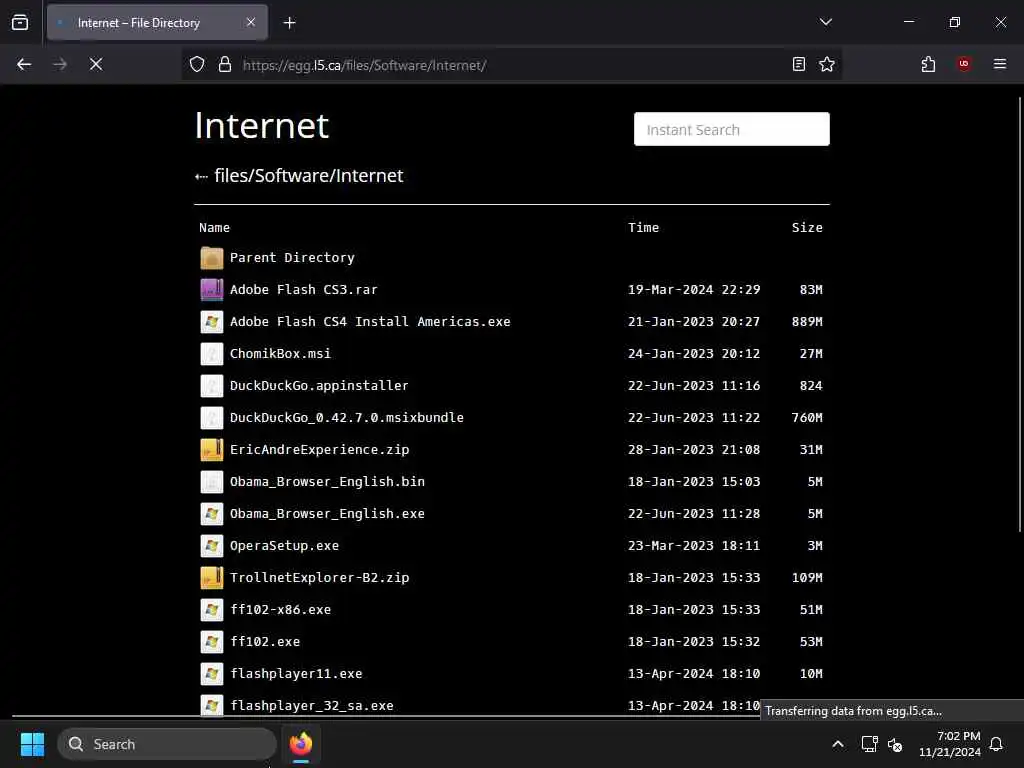Download Obama_Browser_English.exe

pyautogui.click(x=327, y=513)
